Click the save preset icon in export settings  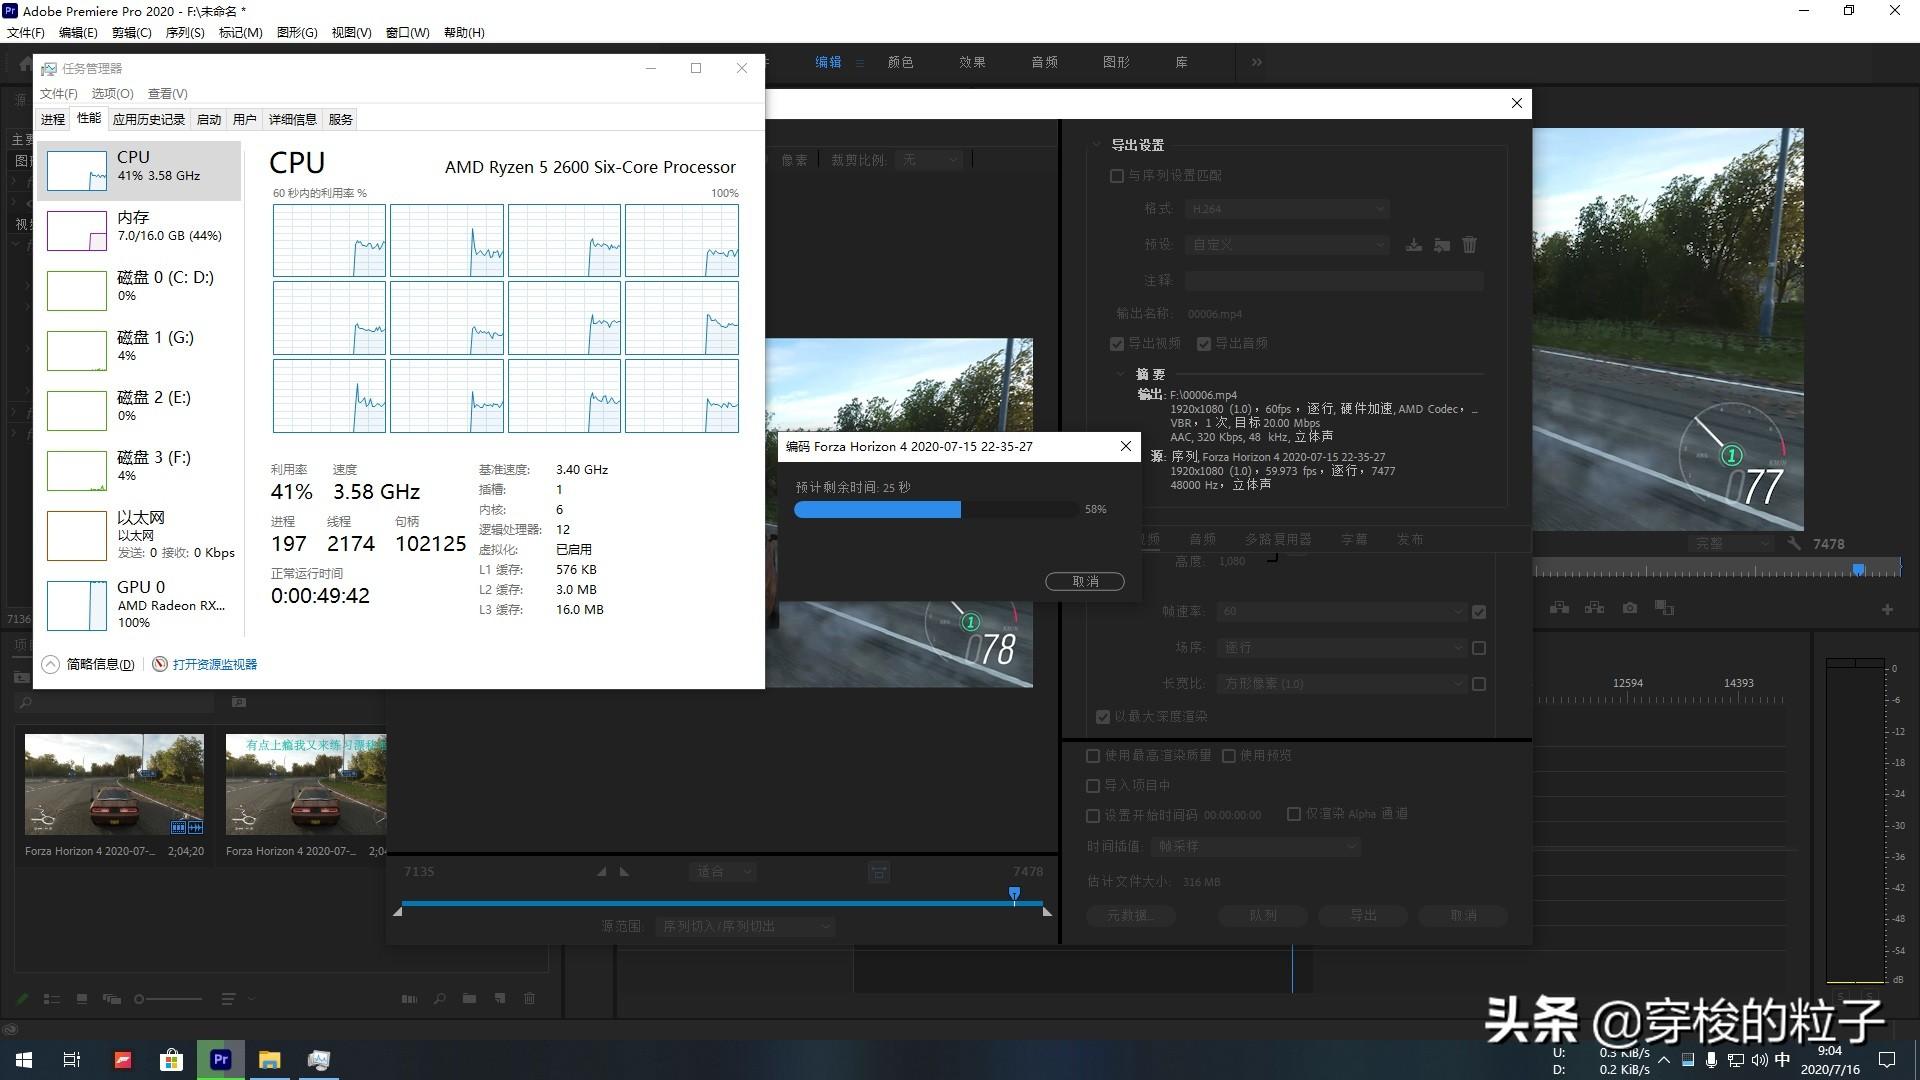point(1413,245)
